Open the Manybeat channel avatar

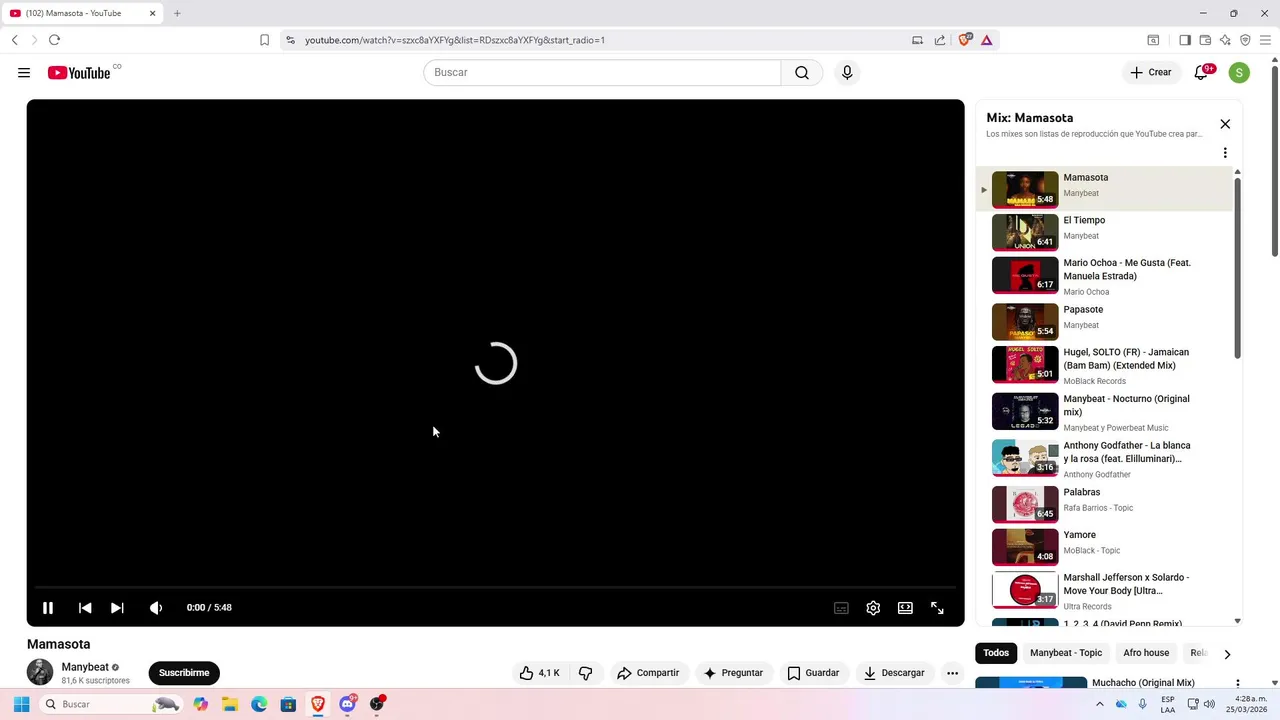[40, 672]
